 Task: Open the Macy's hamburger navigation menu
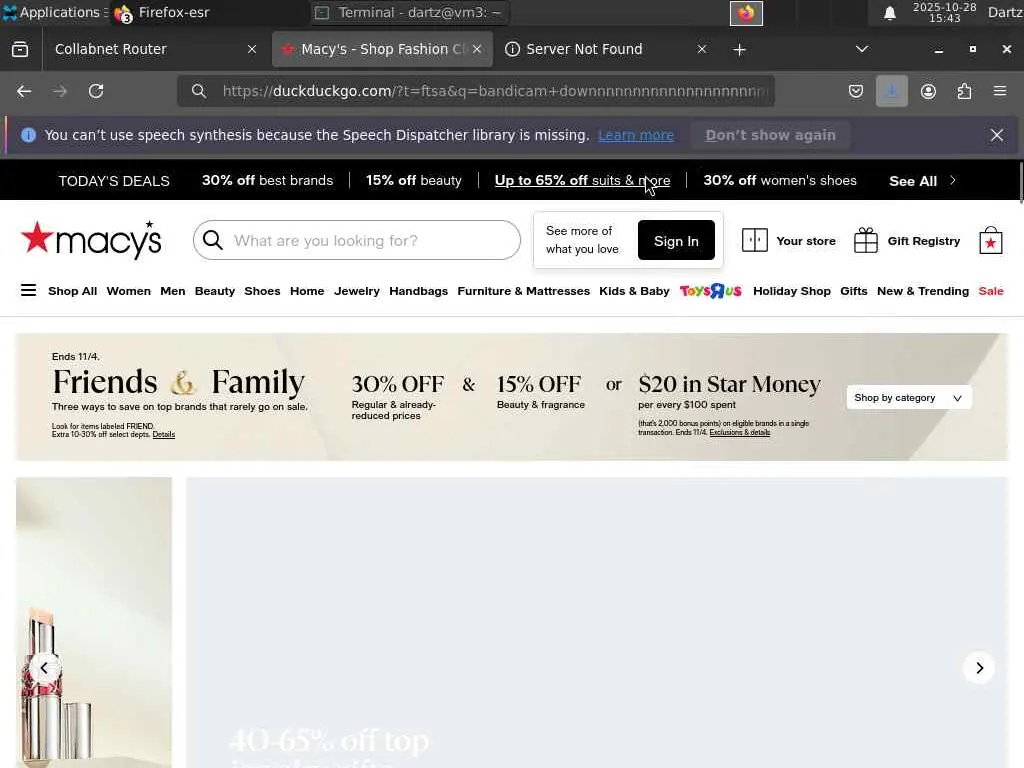coord(28,291)
